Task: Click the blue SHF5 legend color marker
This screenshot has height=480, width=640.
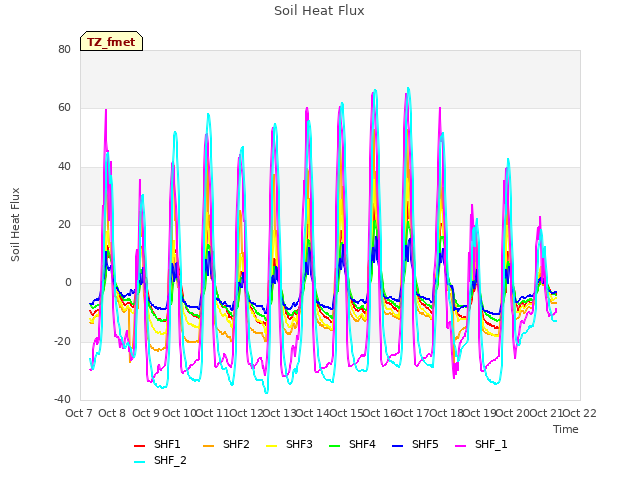Action: click(398, 446)
